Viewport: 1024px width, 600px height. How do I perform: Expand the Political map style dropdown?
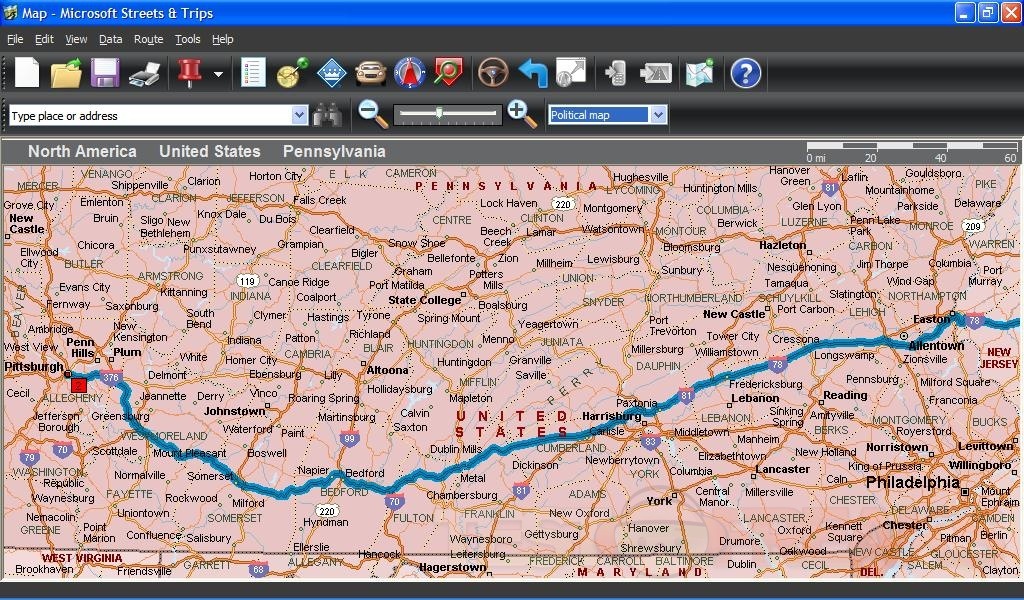point(657,115)
